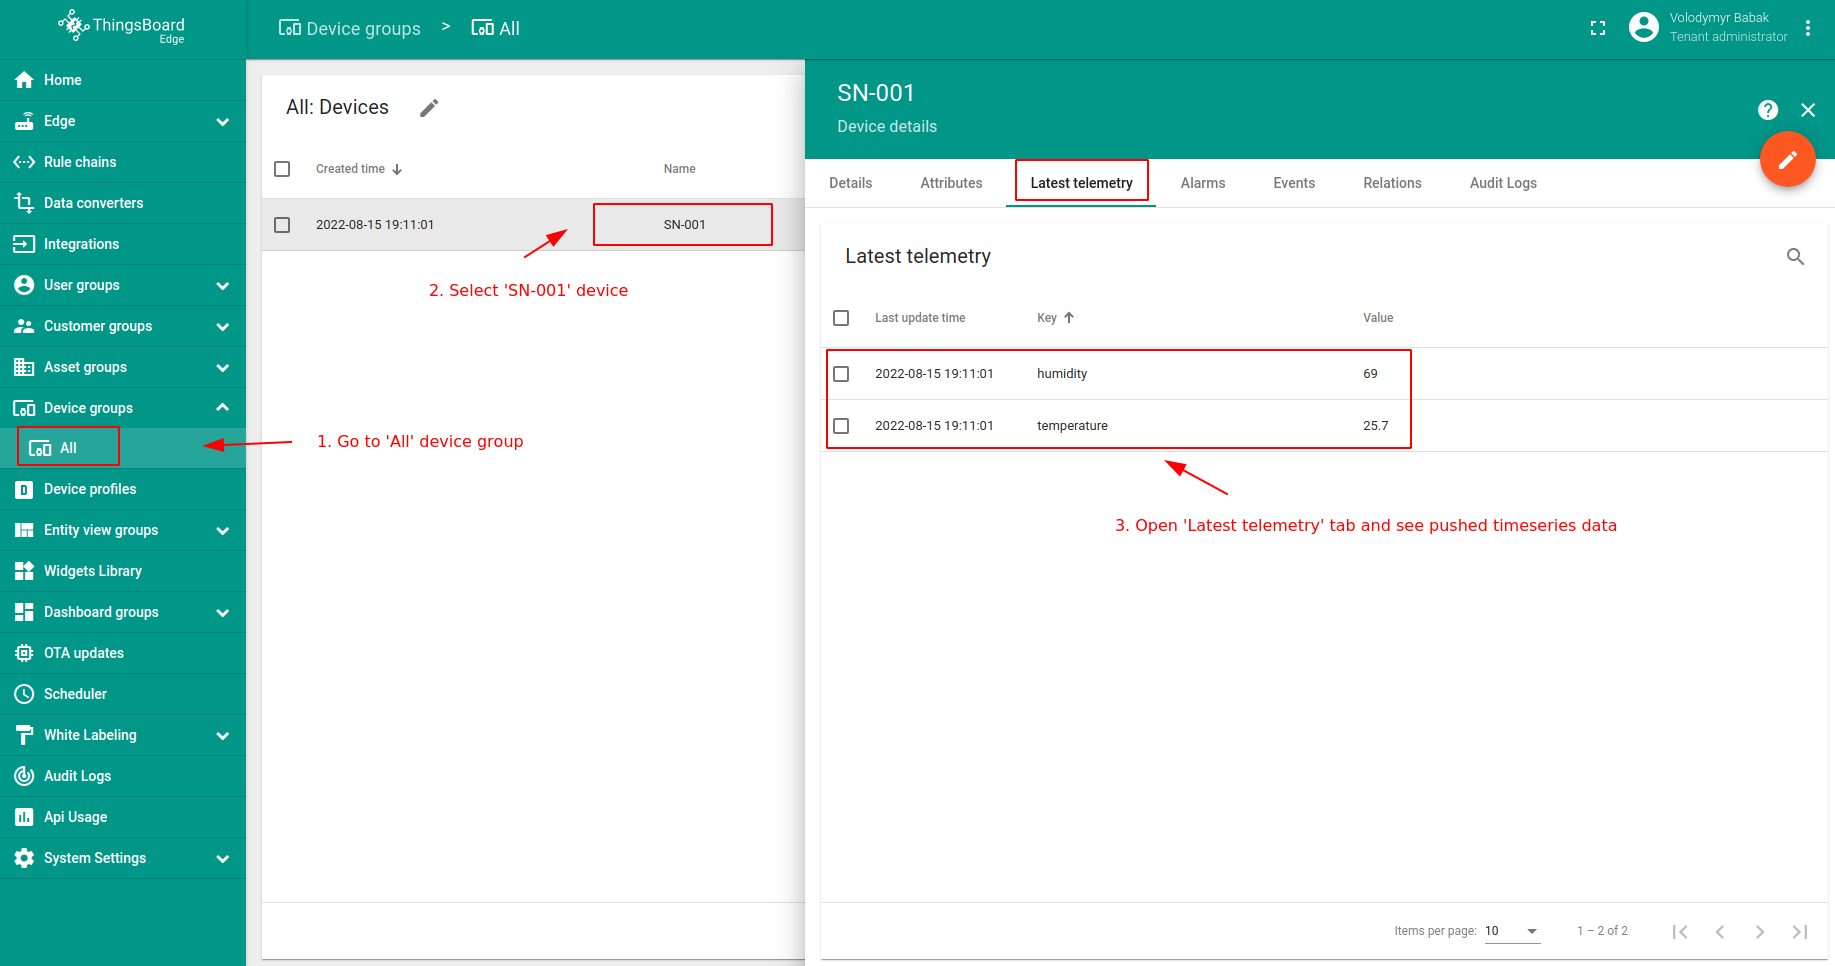Expand the User groups menu
Viewport: 1835px width, 966px height.
(222, 285)
